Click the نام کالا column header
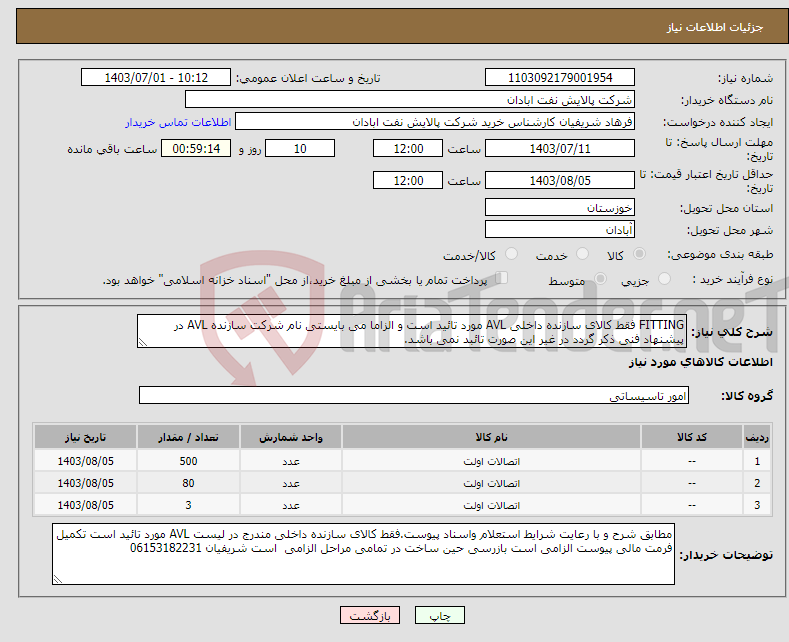789x642 pixels. pyautogui.click(x=492, y=437)
